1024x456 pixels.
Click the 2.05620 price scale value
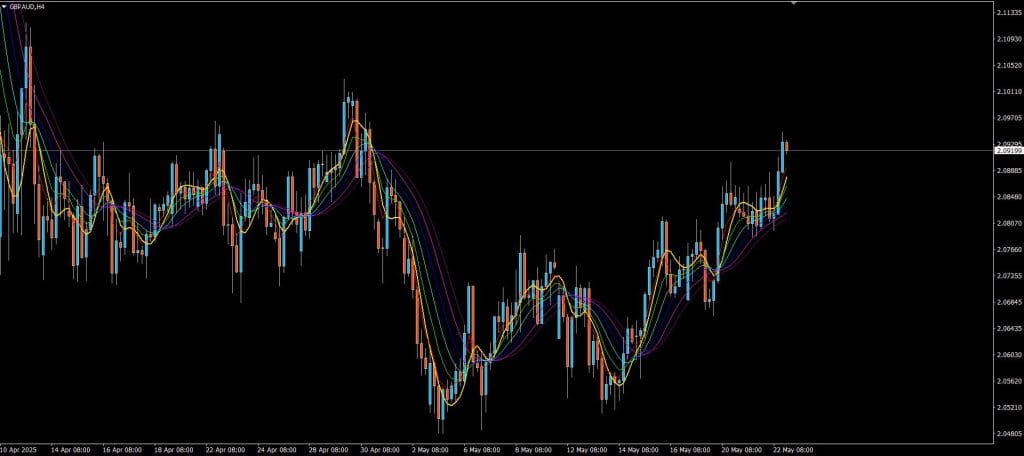point(1010,381)
